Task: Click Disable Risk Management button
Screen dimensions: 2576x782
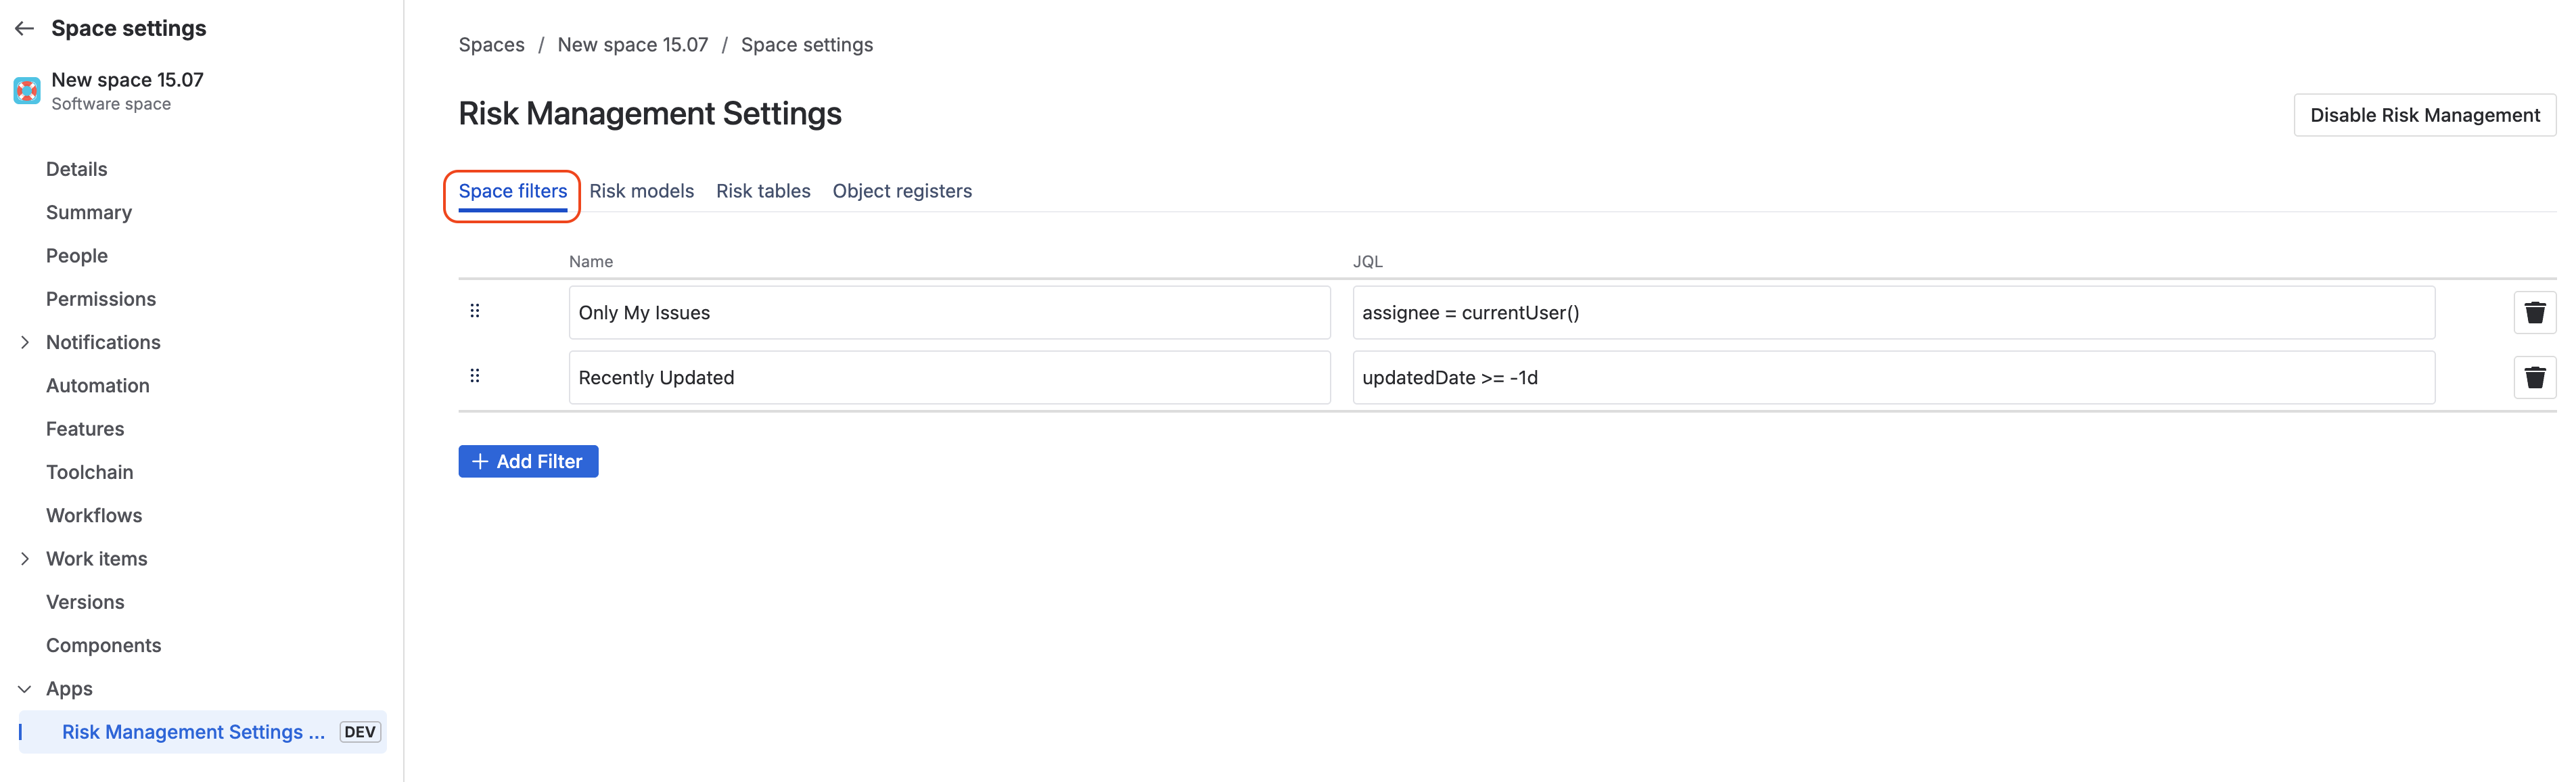Action: (x=2424, y=115)
